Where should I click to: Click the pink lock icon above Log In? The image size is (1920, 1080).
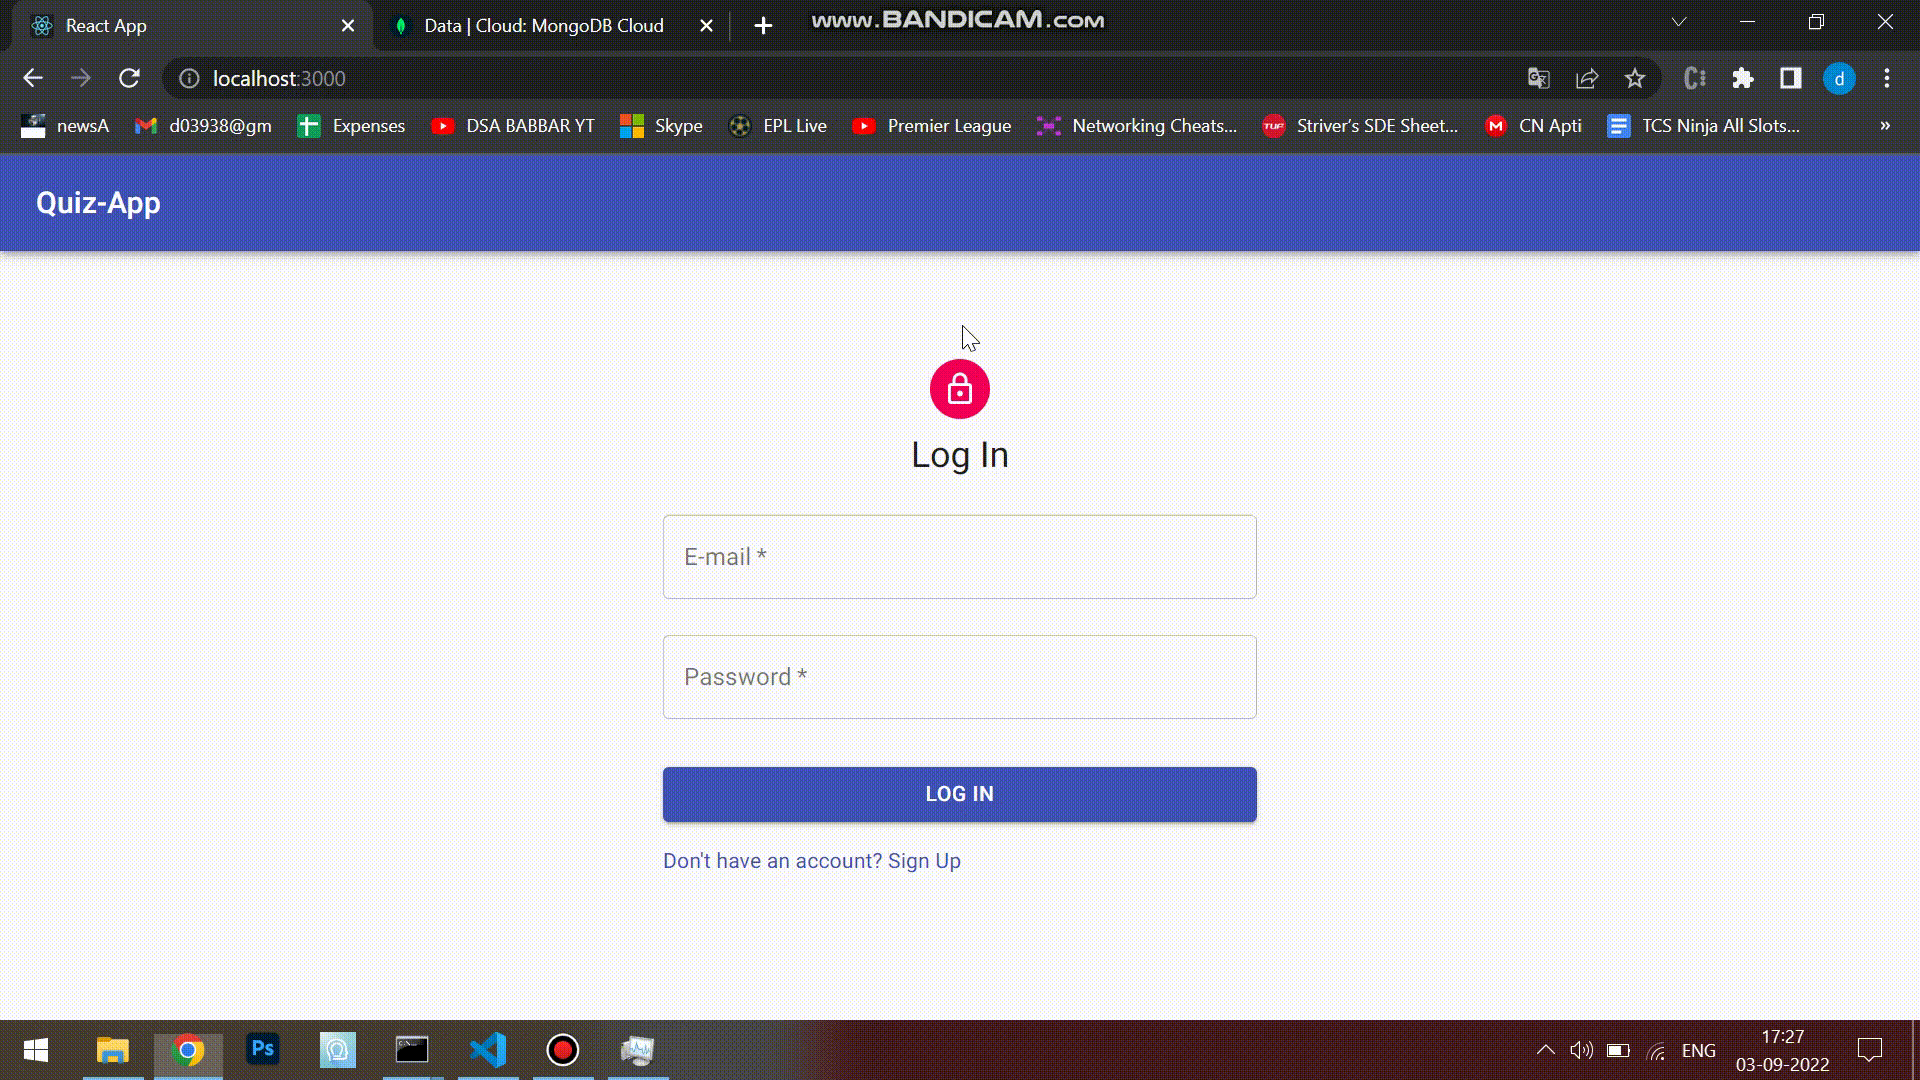point(959,389)
